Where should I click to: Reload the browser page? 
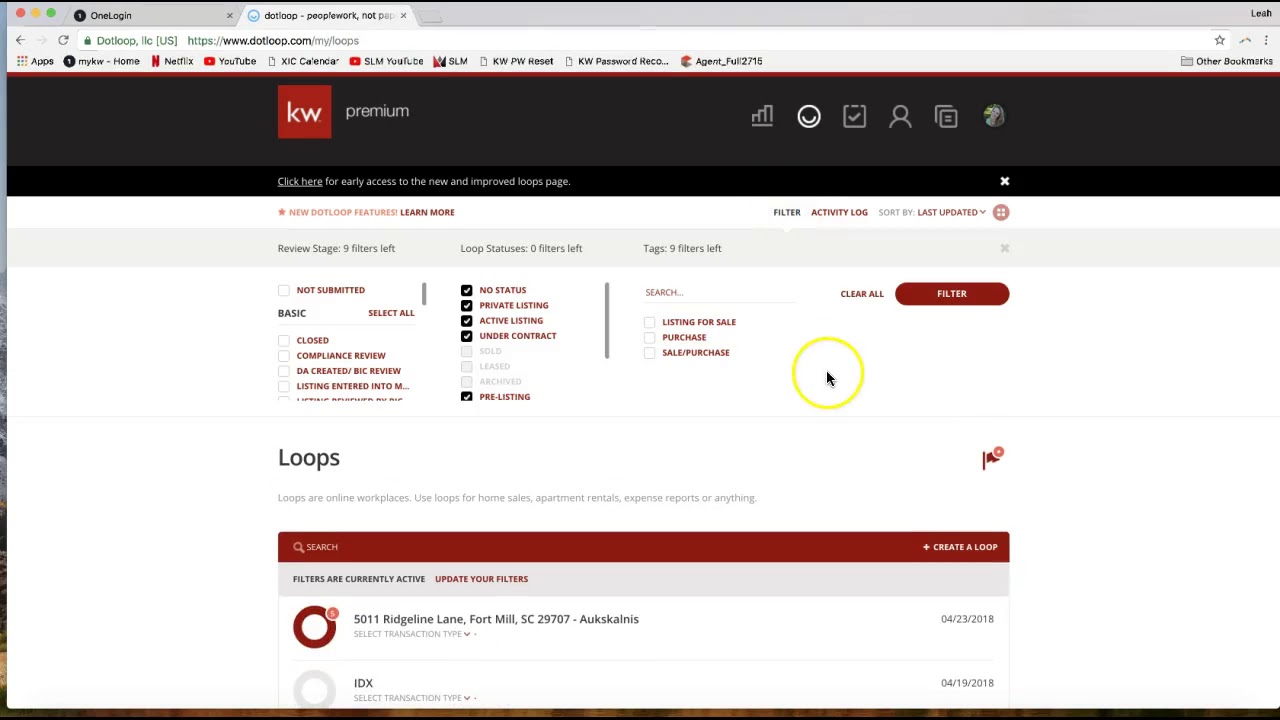(63, 40)
